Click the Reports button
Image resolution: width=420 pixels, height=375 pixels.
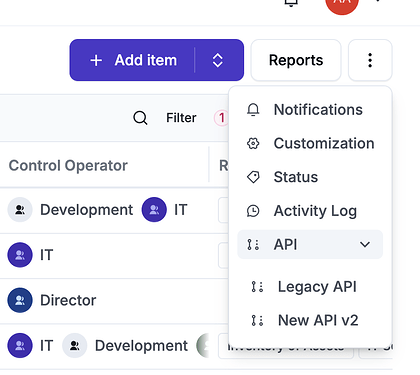coord(296,60)
